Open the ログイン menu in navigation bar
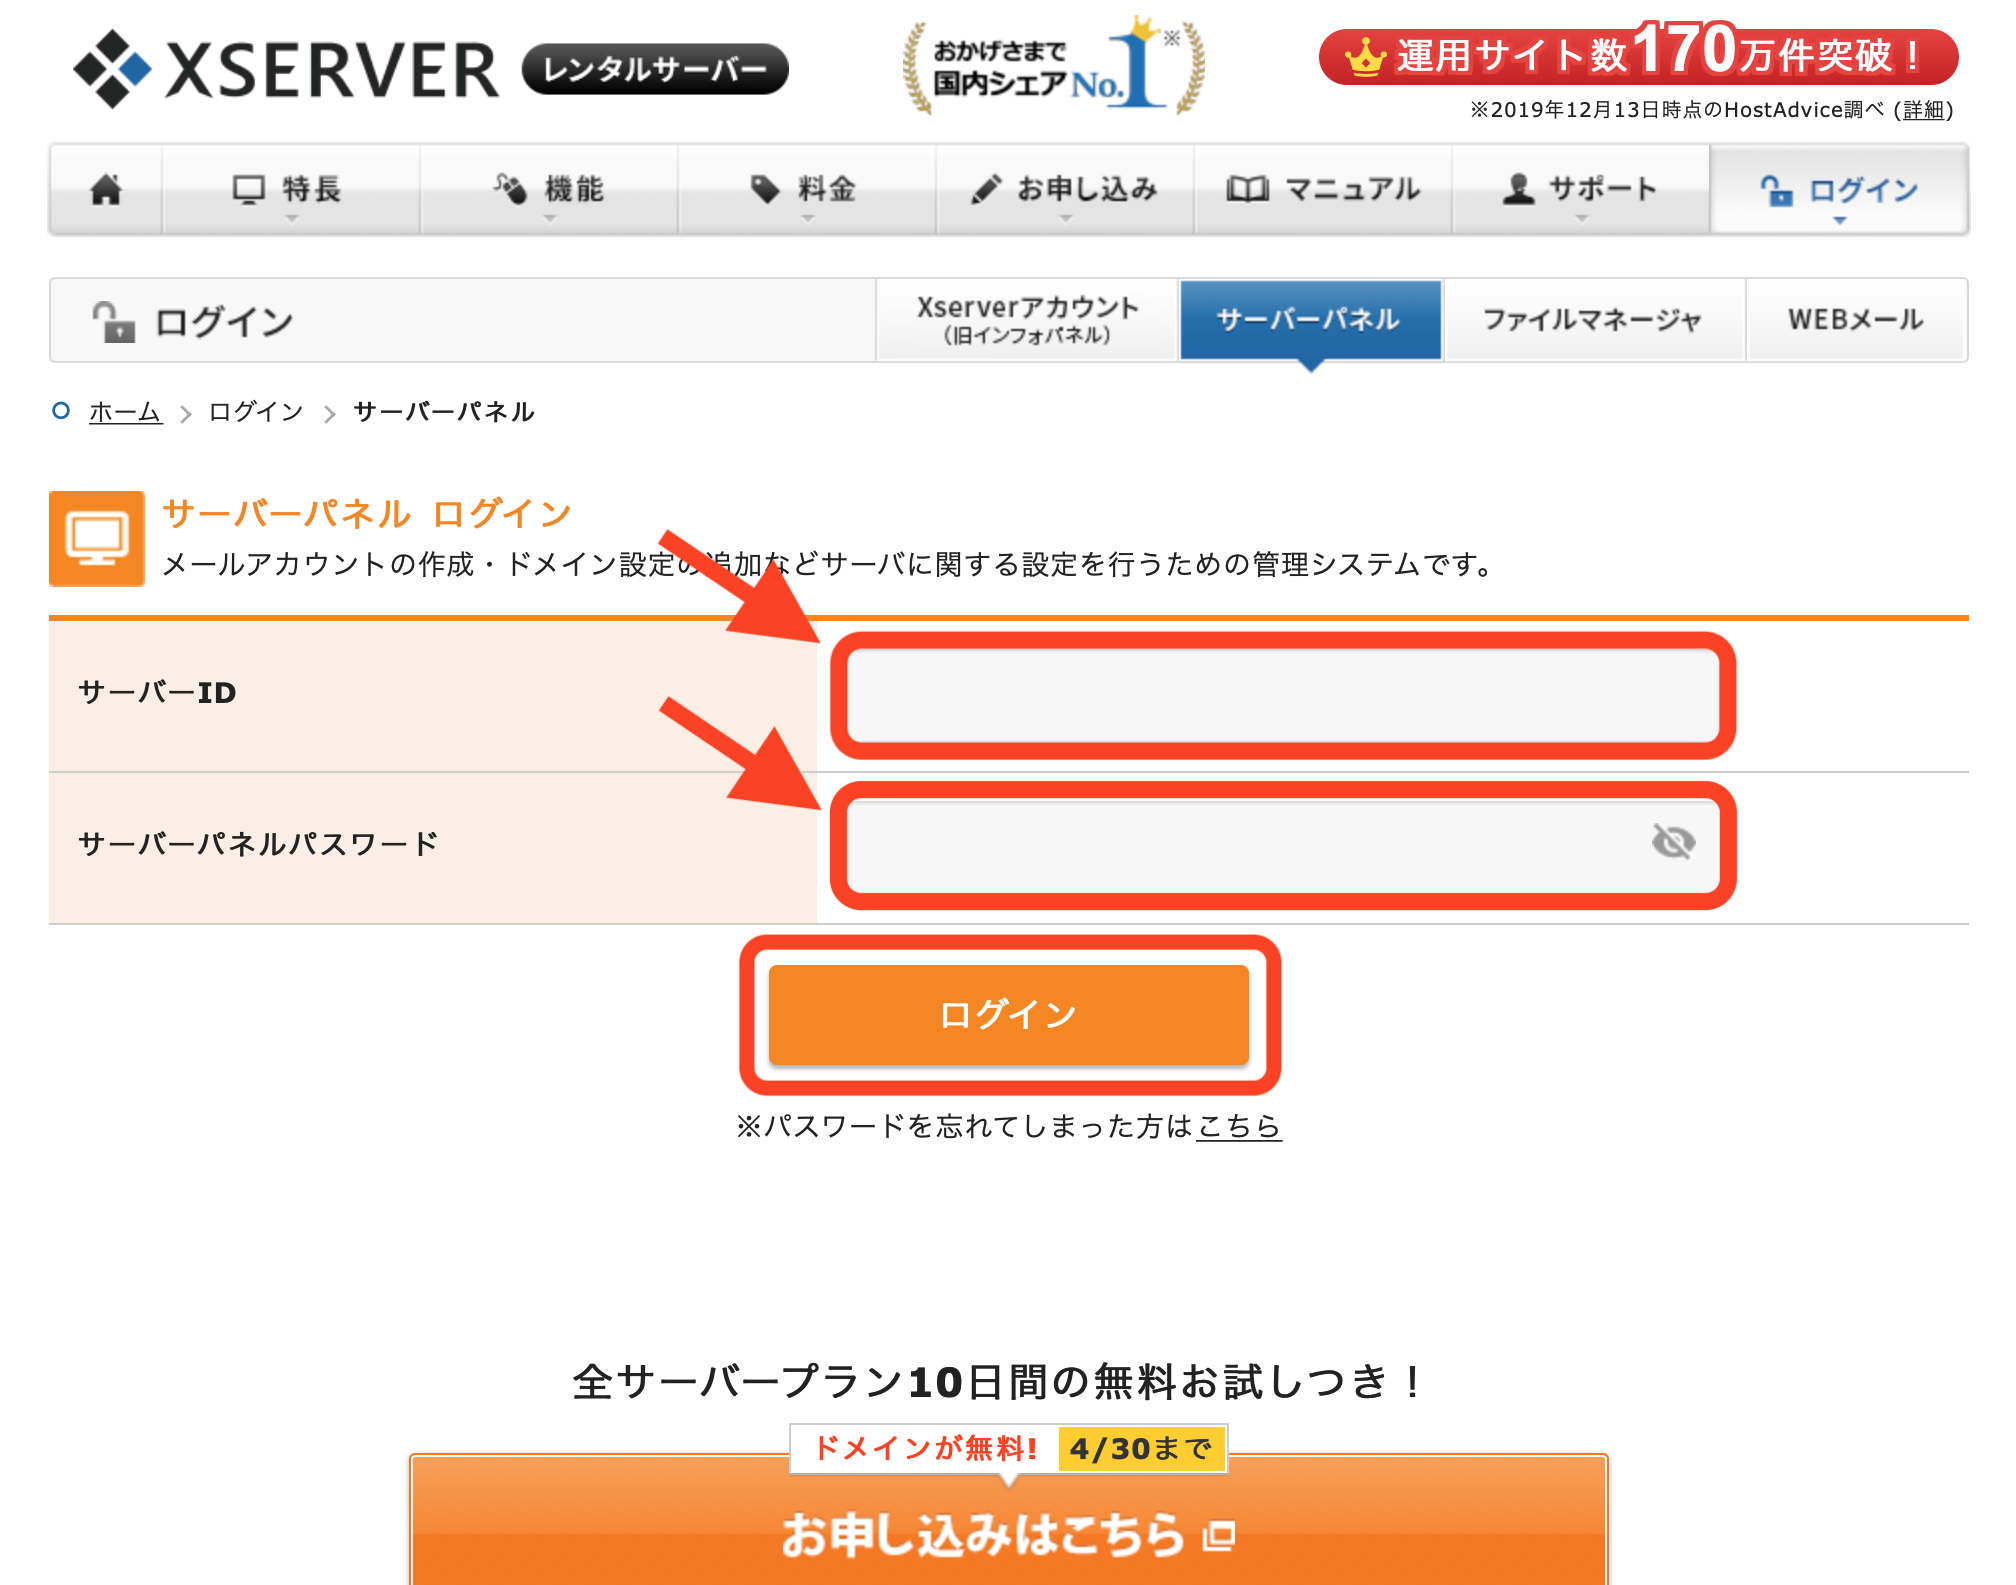The width and height of the screenshot is (2016, 1585). point(1839,189)
